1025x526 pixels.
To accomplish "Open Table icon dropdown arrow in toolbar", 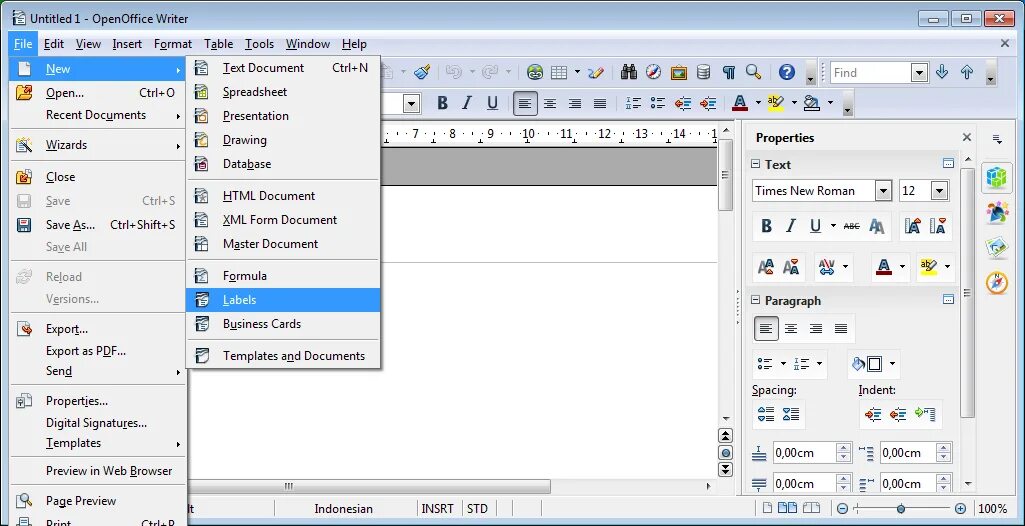I will pos(577,72).
